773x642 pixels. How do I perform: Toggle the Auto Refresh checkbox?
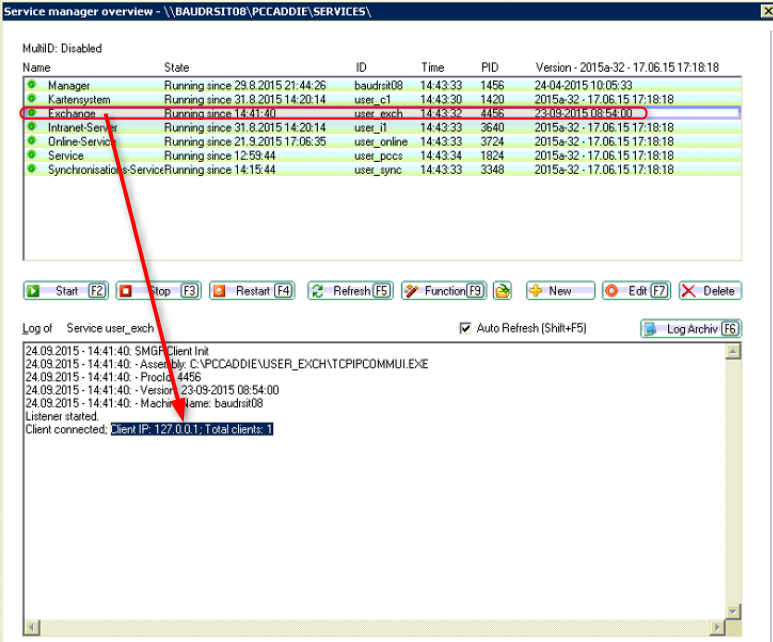(464, 328)
